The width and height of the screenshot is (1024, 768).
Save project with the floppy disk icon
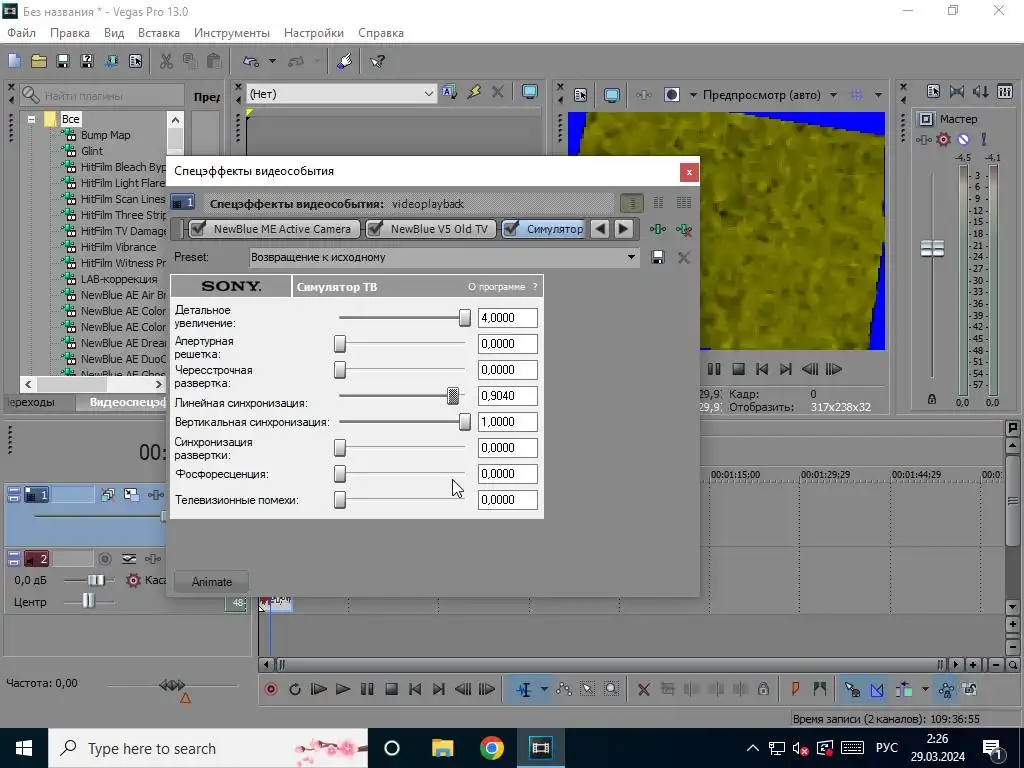(x=63, y=61)
